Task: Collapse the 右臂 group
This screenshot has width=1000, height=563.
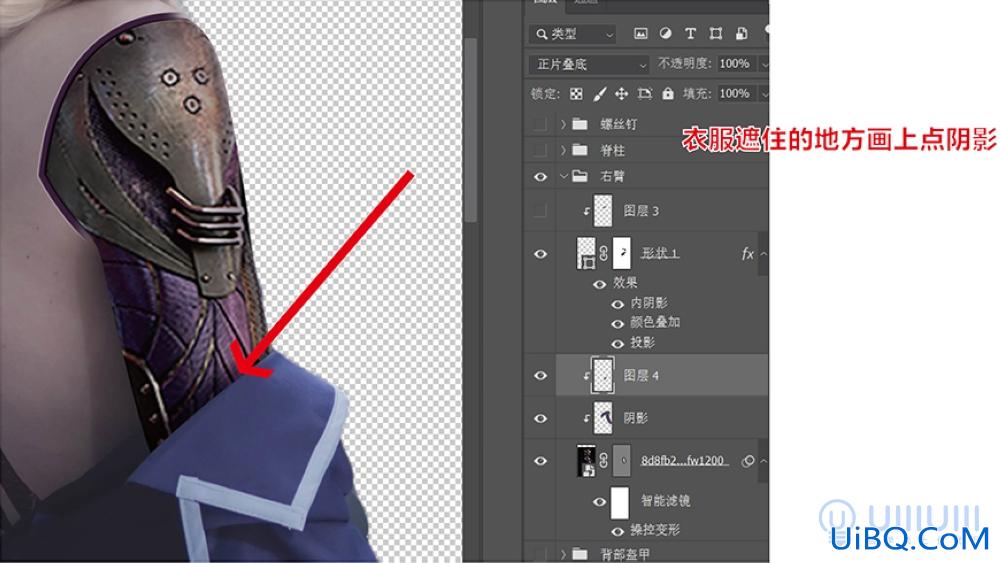Action: [563, 176]
